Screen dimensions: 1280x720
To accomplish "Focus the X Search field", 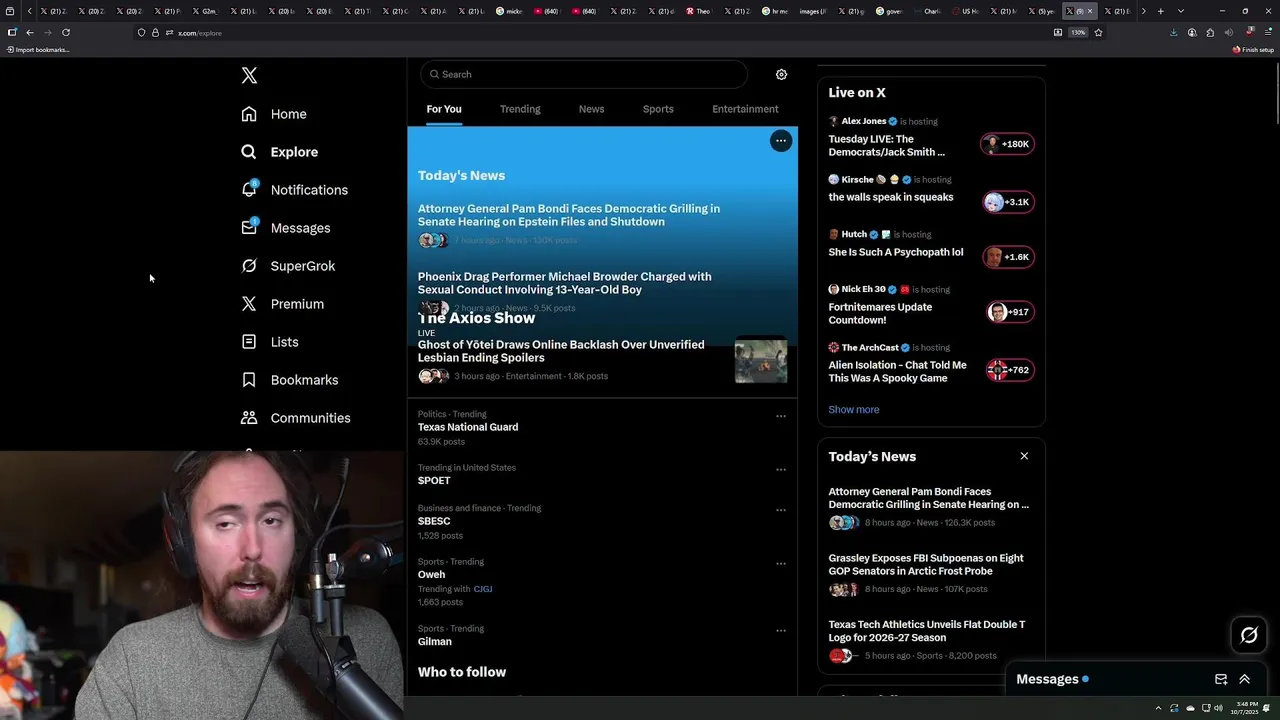I will 584,74.
